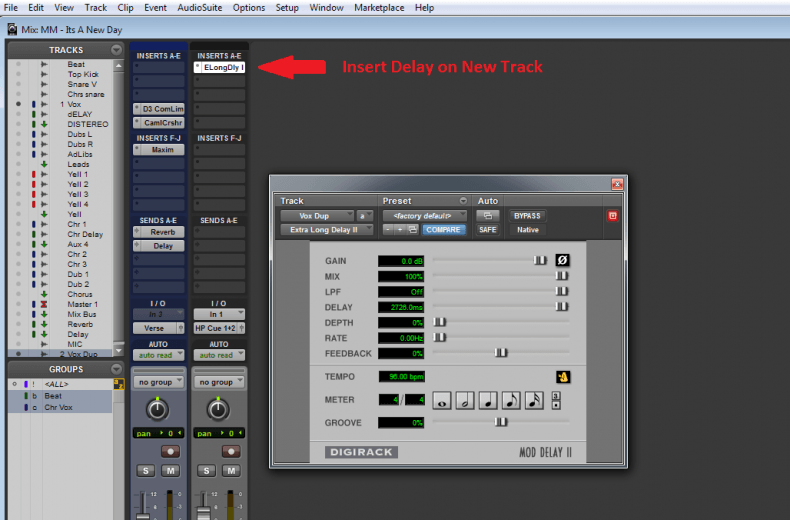Open the insert position 'a' dropdown
790x520 pixels.
point(364,216)
